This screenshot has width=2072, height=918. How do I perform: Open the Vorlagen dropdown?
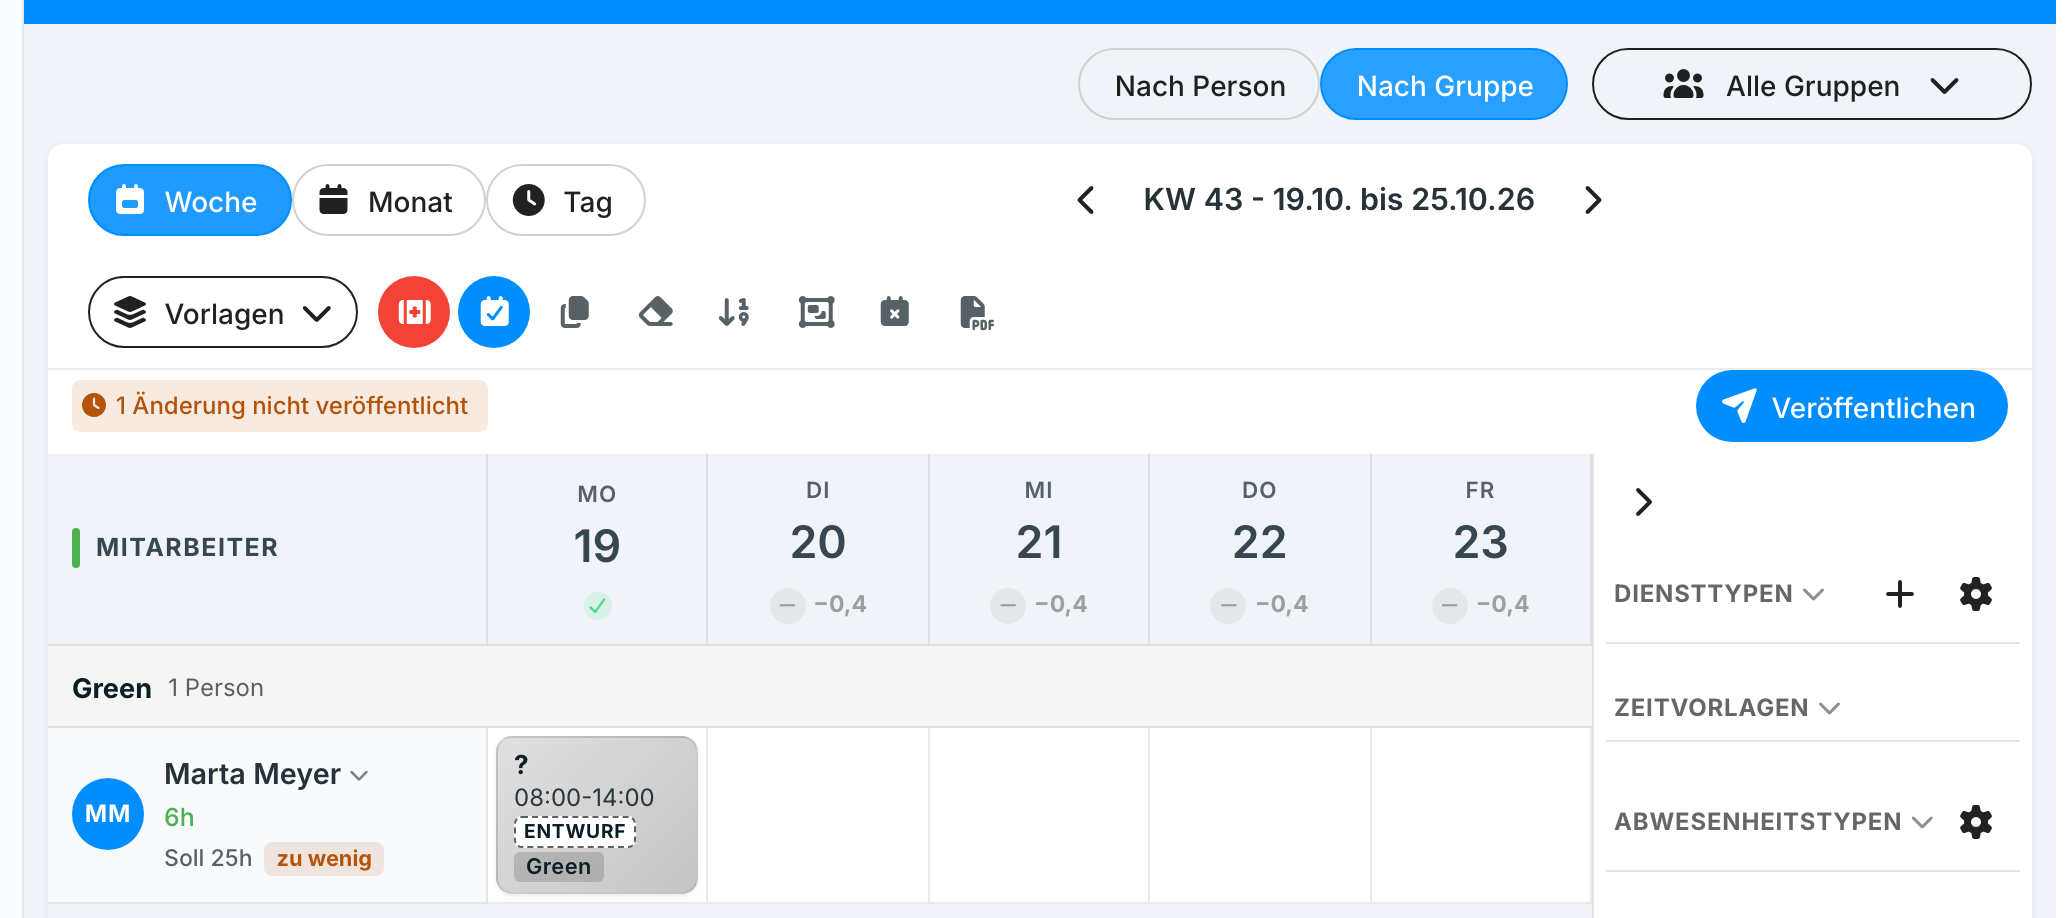click(x=223, y=313)
